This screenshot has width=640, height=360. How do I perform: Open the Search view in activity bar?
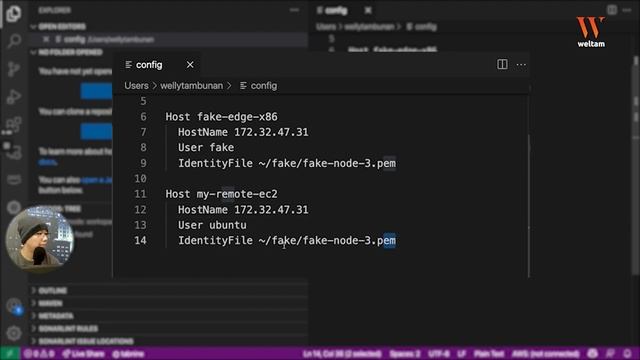13,41
